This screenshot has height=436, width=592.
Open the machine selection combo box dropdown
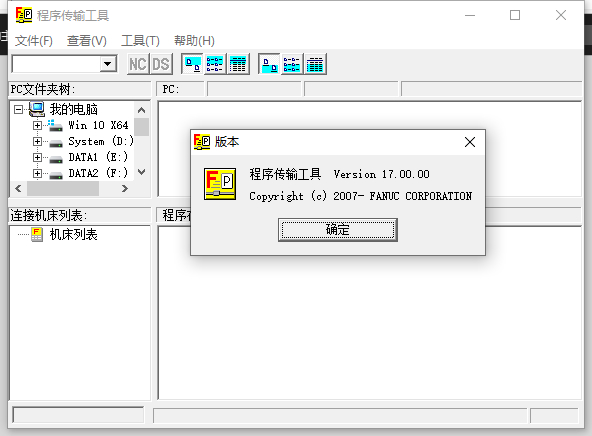pos(108,64)
